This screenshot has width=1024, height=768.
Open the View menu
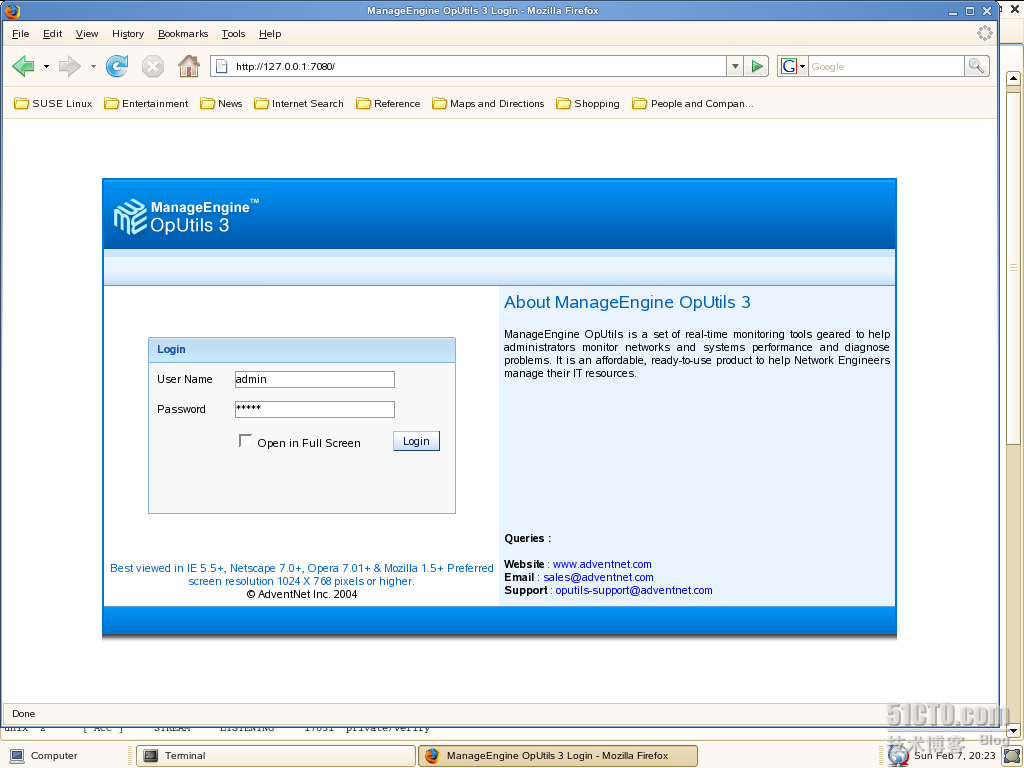(87, 33)
